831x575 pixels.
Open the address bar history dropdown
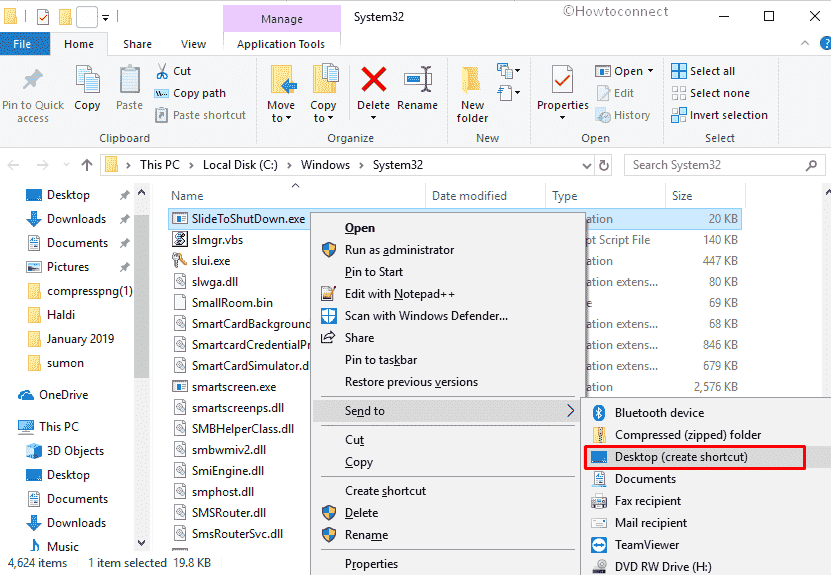coord(587,165)
